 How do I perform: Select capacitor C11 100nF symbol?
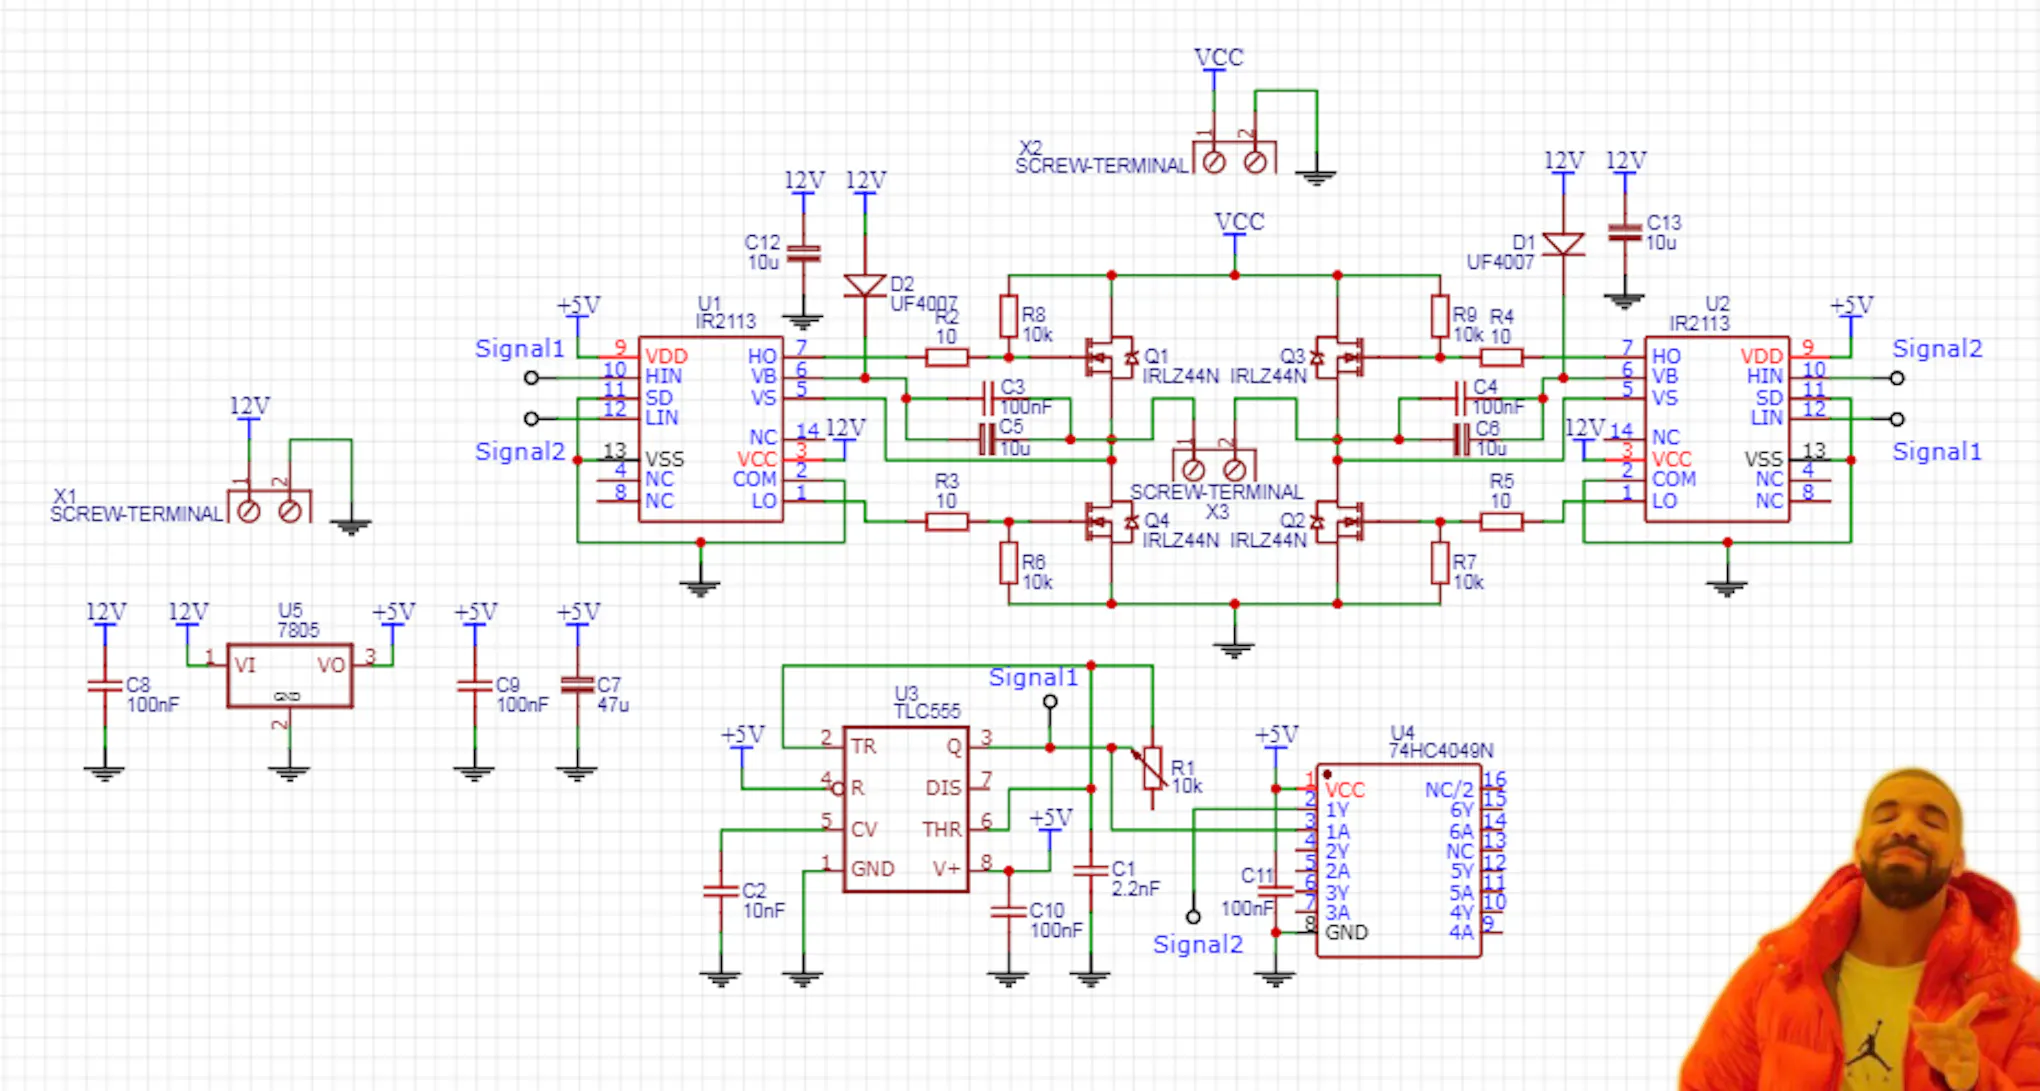coord(1275,890)
